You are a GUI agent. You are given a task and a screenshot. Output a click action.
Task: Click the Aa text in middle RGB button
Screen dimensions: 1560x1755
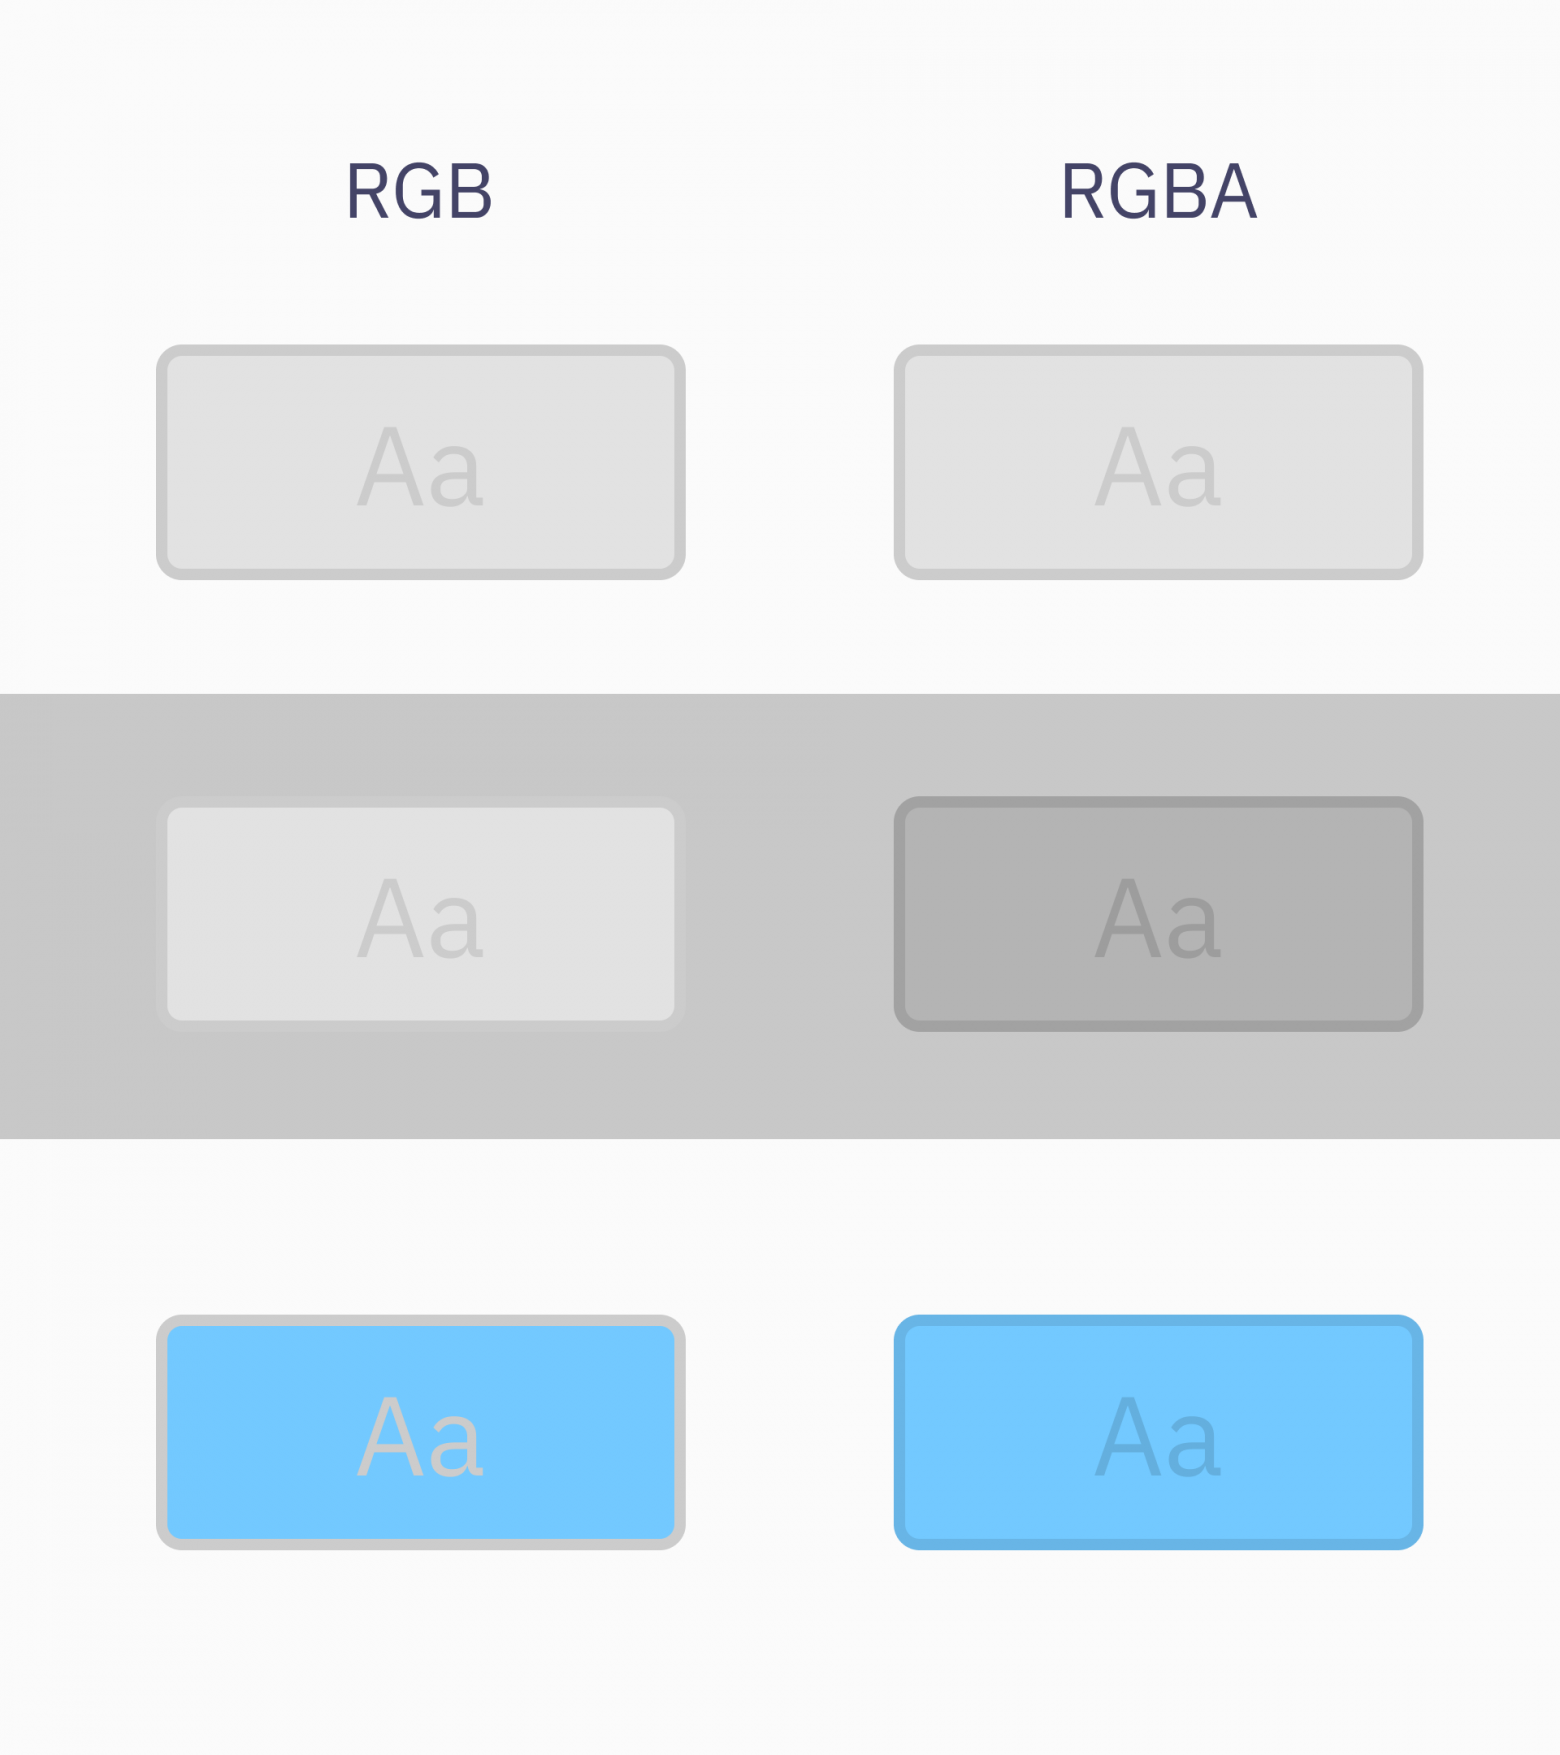tap(421, 918)
